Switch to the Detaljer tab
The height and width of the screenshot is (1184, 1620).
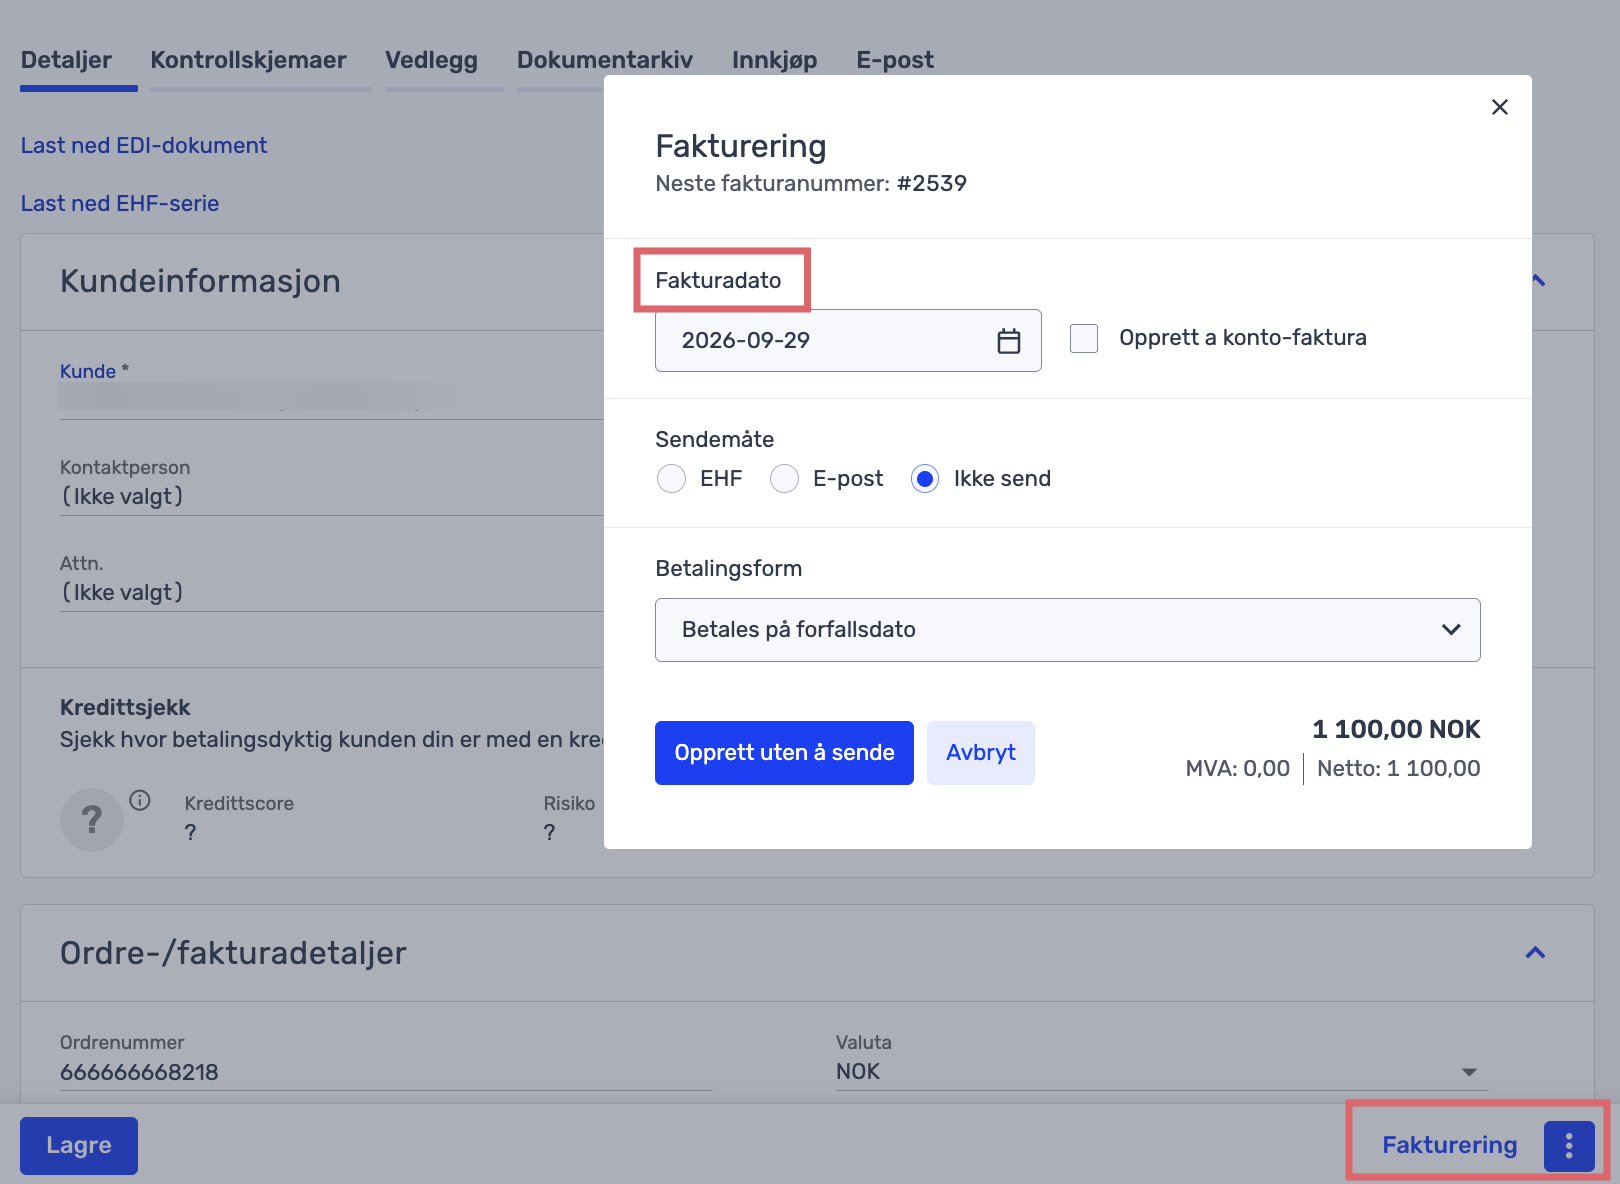[66, 60]
